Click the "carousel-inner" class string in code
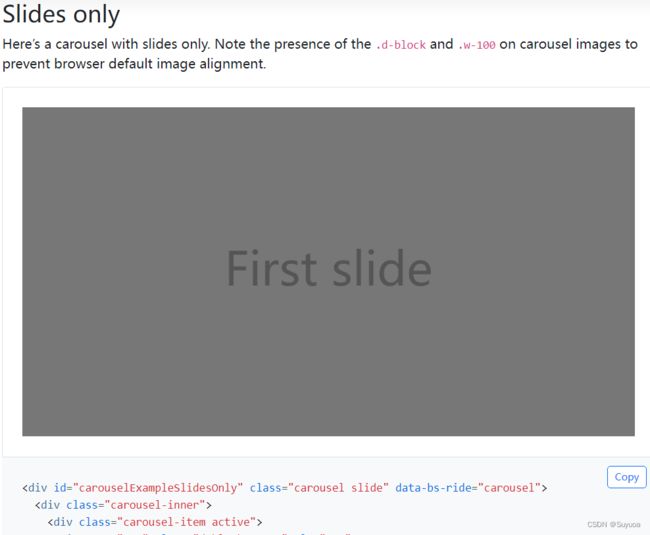 pos(155,505)
